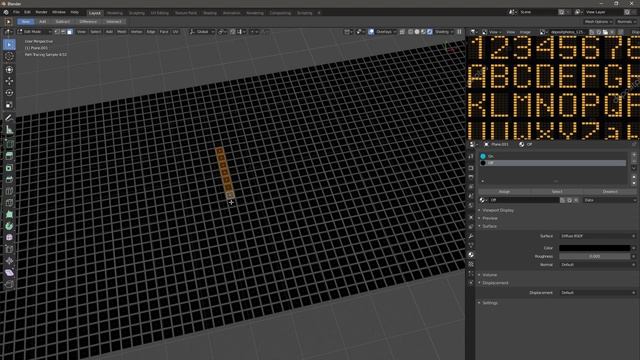Open the Overlays dropdown
Screen dimensions: 640x360
pyautogui.click(x=386, y=31)
